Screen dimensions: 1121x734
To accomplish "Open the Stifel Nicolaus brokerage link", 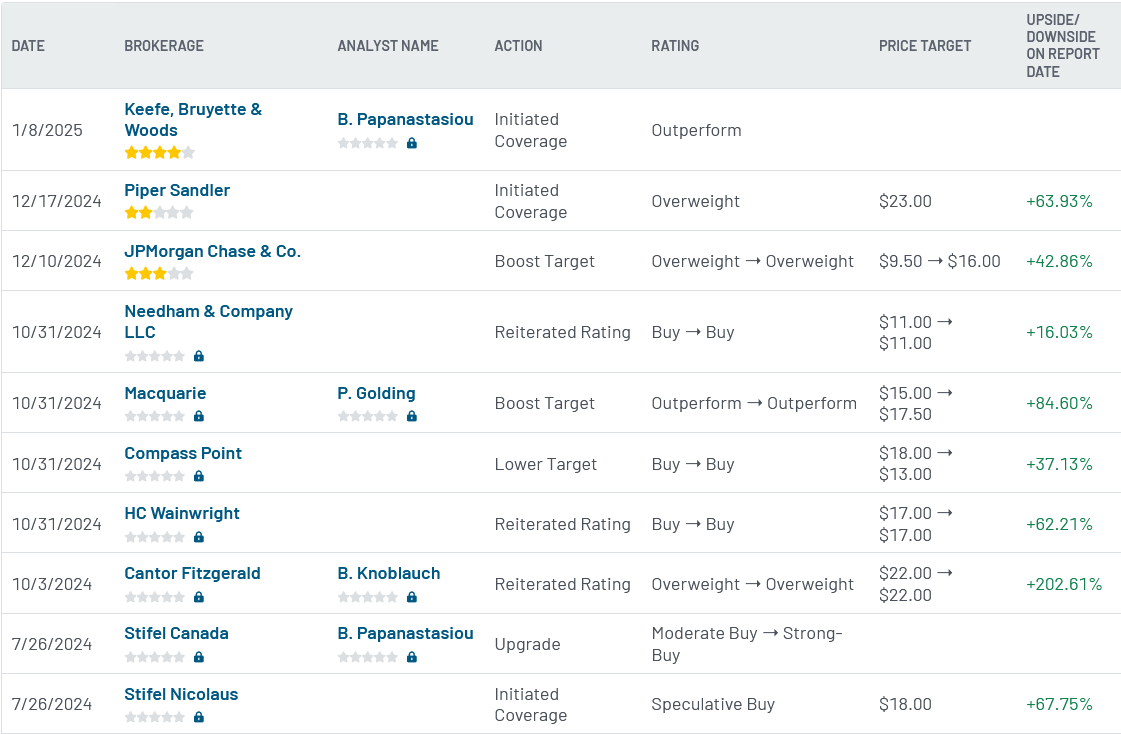I will (181, 694).
